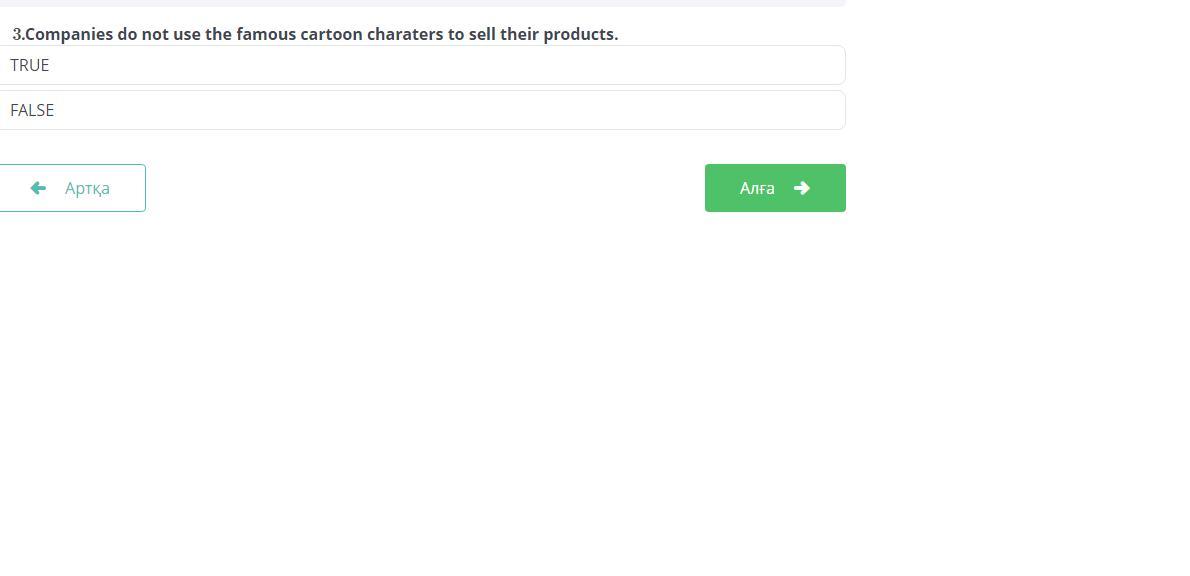Click the left arrow icon in Артқа
This screenshot has height=576, width=1190.
(x=38, y=188)
